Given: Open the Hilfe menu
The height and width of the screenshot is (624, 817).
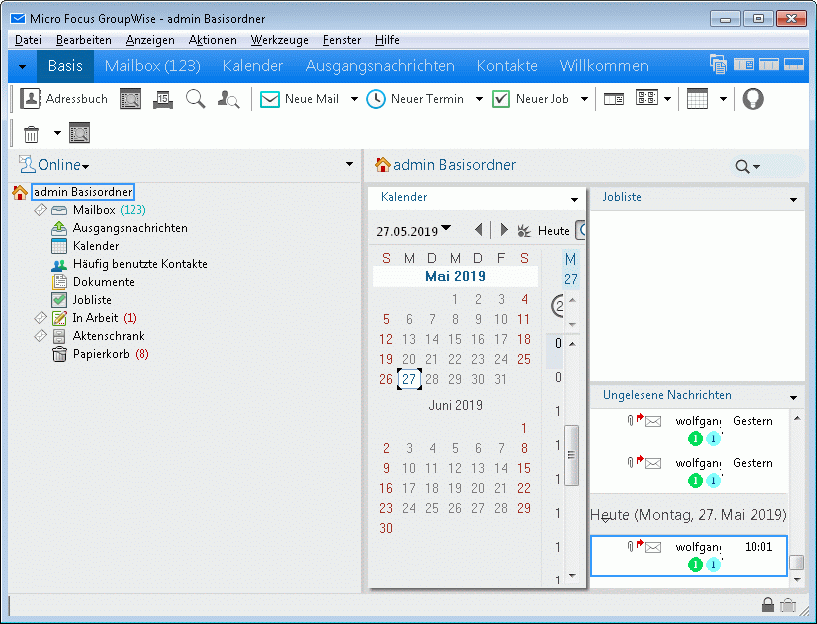Looking at the screenshot, I should pyautogui.click(x=387, y=40).
